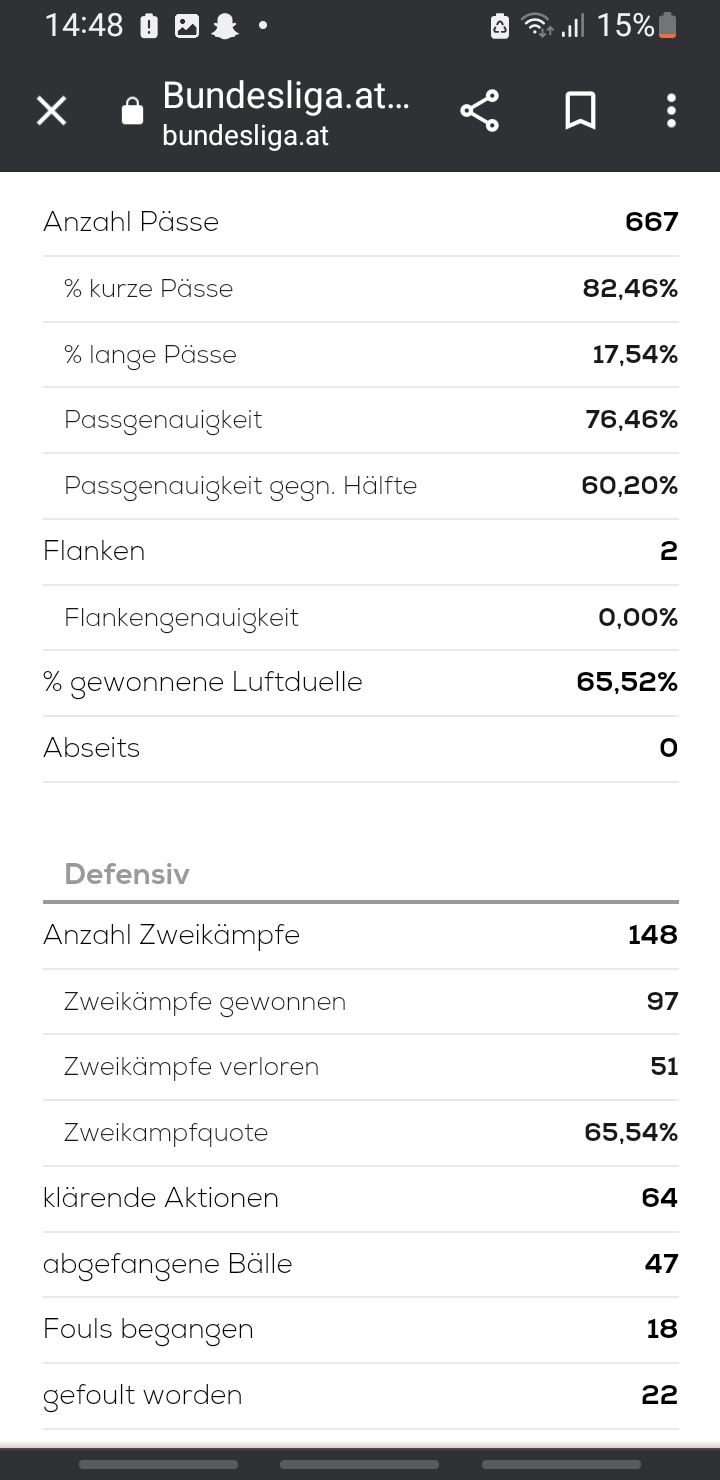Tap the Wi-Fi signal icon

click(x=538, y=26)
